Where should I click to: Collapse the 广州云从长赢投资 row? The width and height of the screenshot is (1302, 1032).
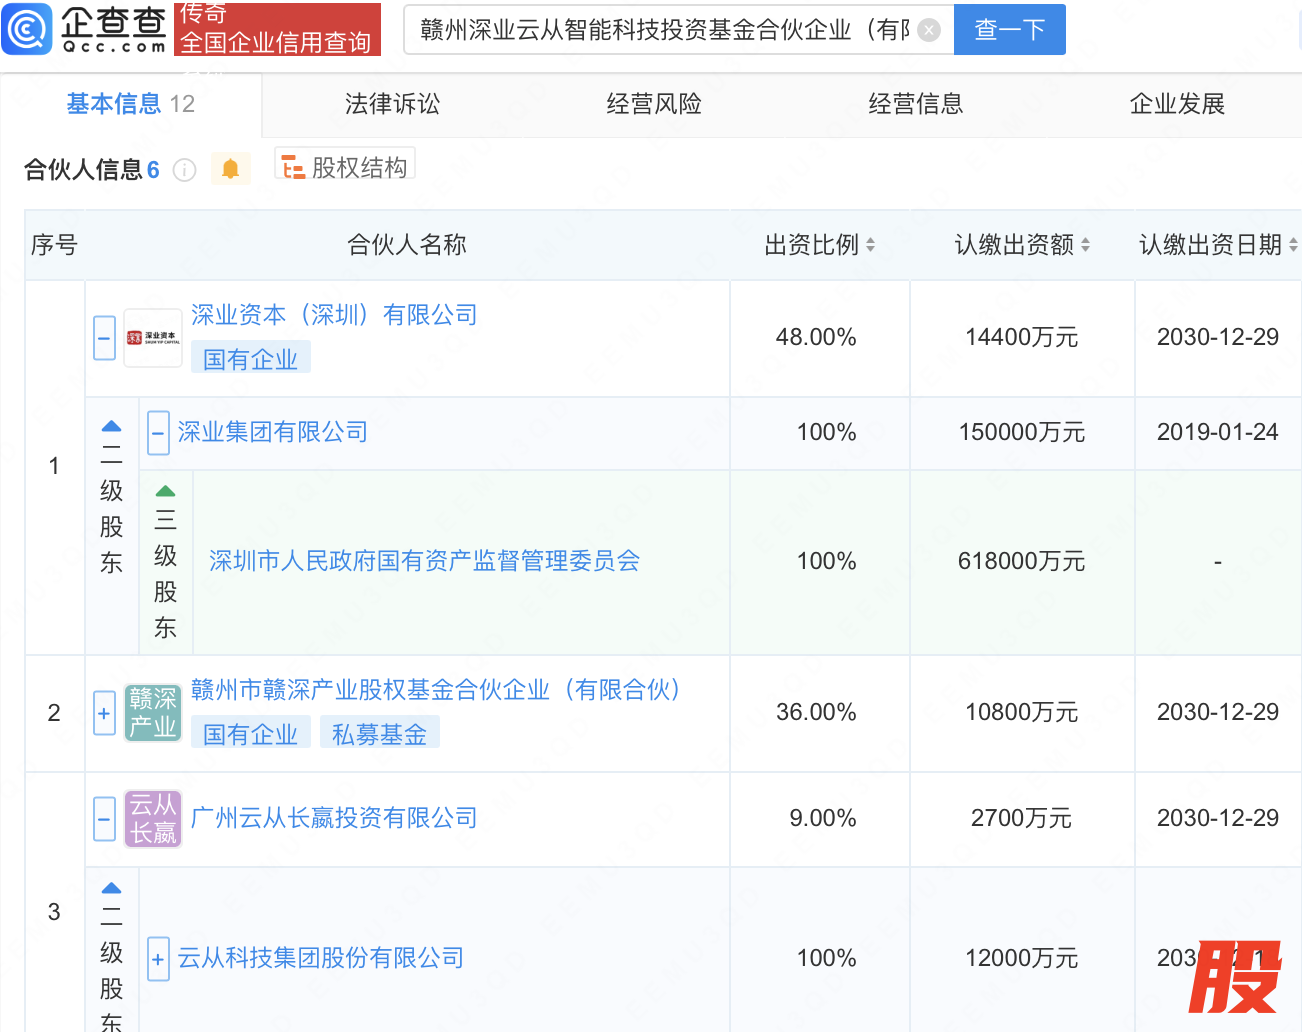[x=104, y=819]
